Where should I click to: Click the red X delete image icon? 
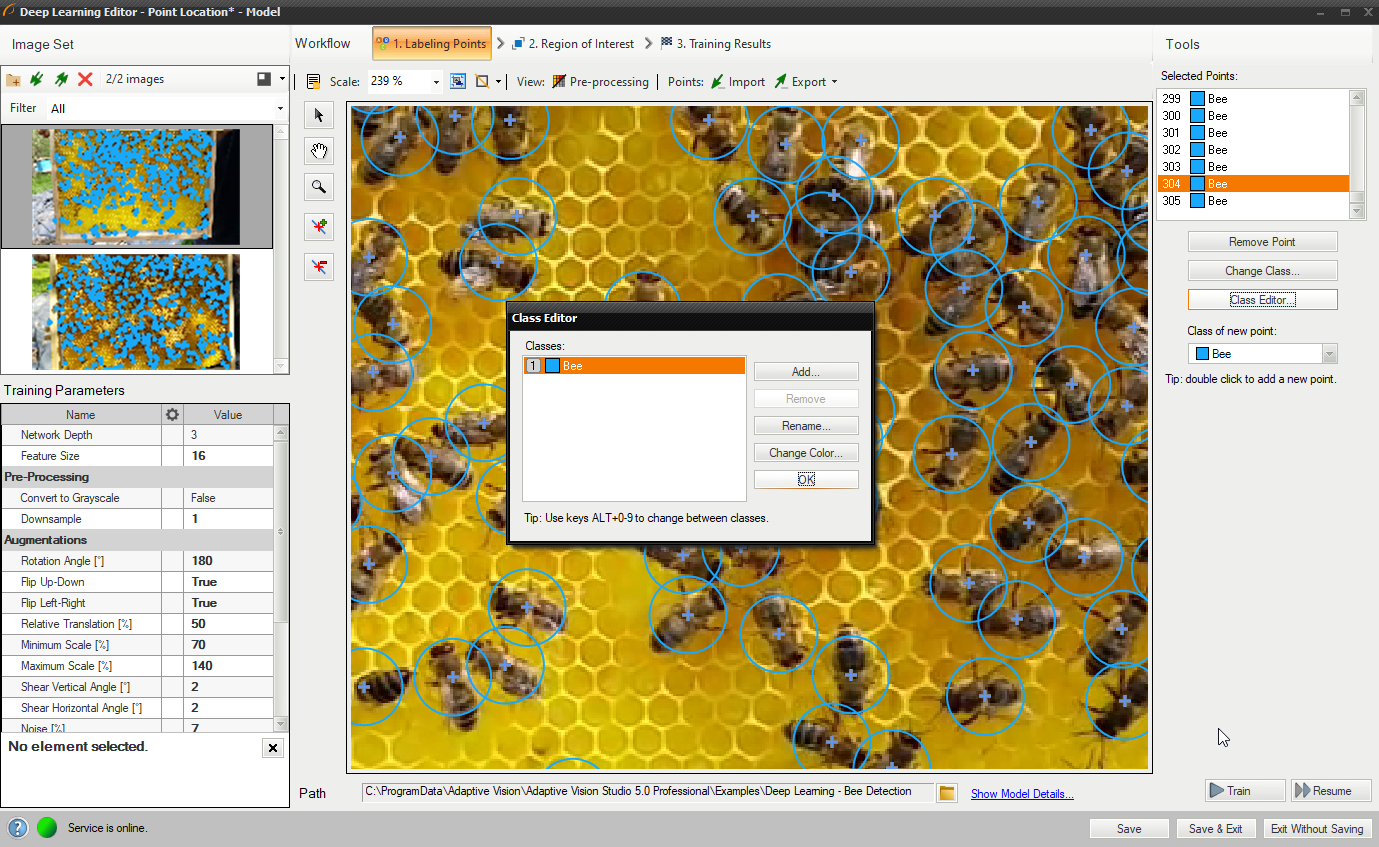tap(85, 79)
